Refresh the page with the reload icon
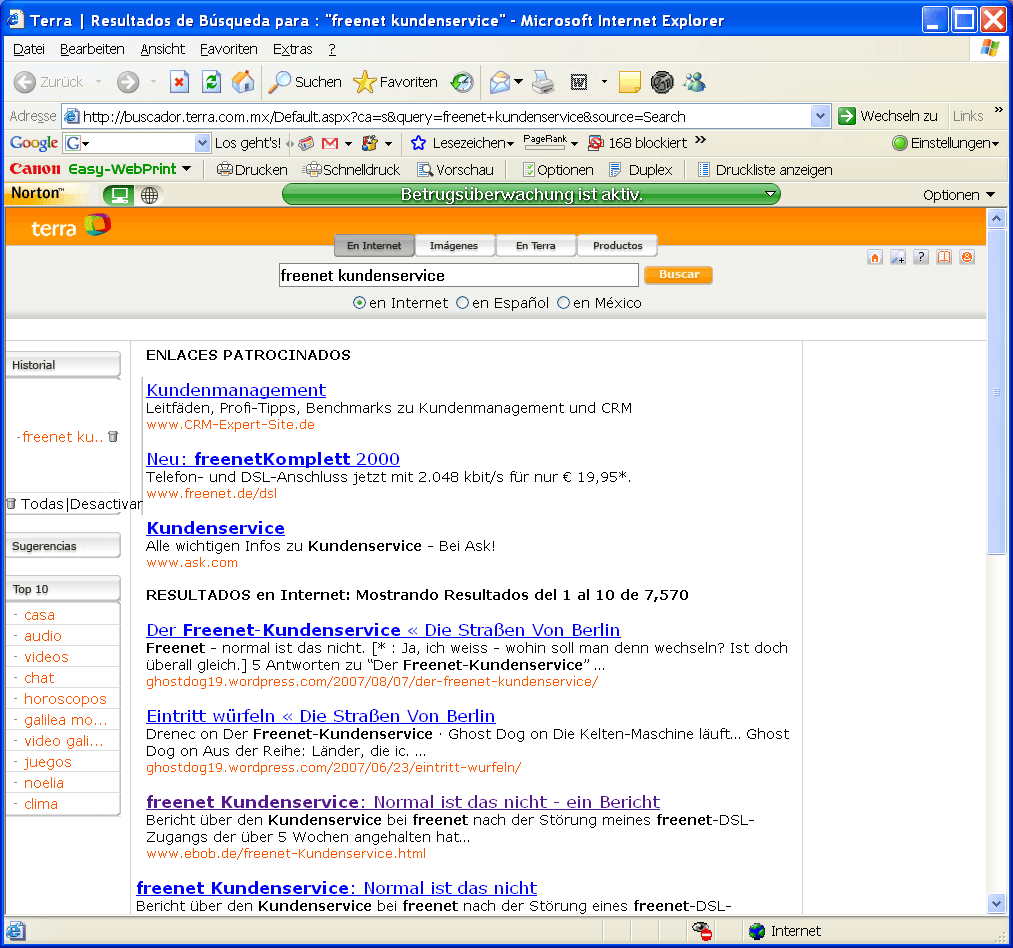This screenshot has height=948, width=1013. click(x=211, y=82)
